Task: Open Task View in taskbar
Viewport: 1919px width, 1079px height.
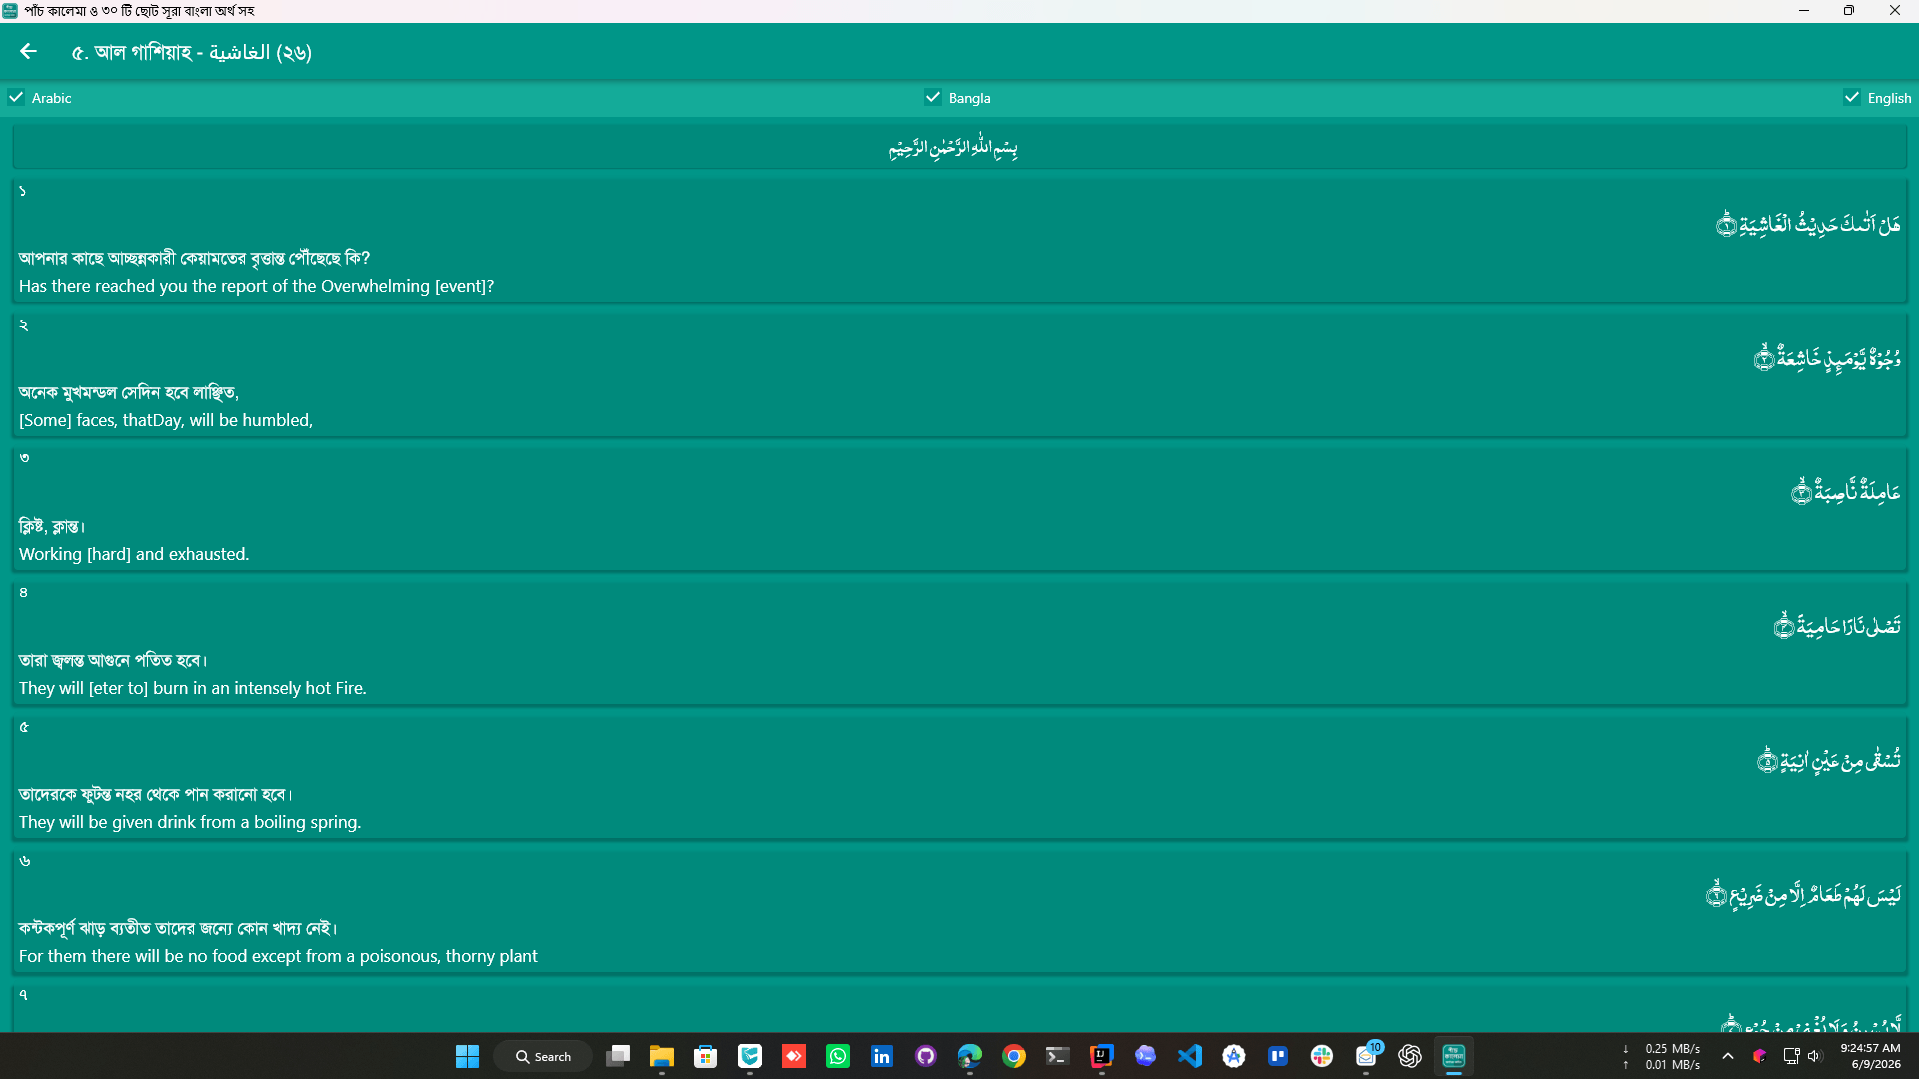Action: pyautogui.click(x=618, y=1056)
